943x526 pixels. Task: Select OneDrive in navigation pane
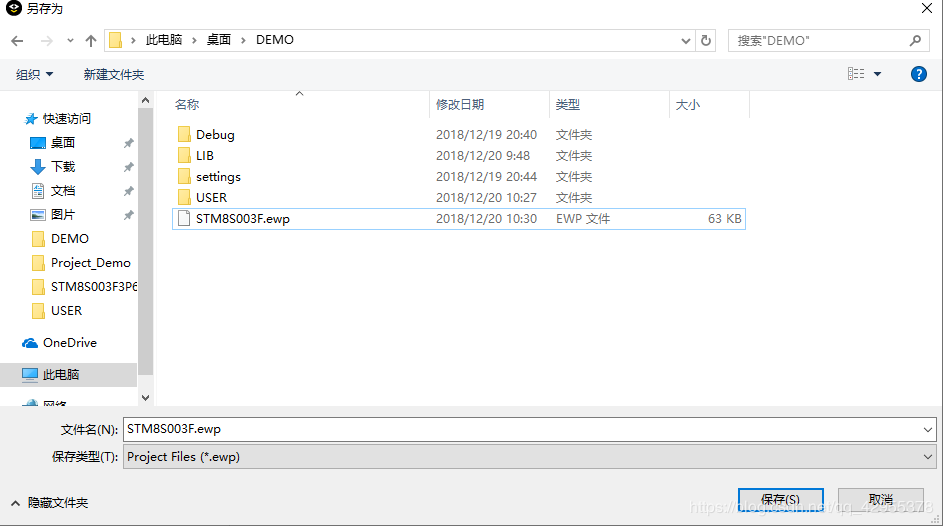click(69, 343)
